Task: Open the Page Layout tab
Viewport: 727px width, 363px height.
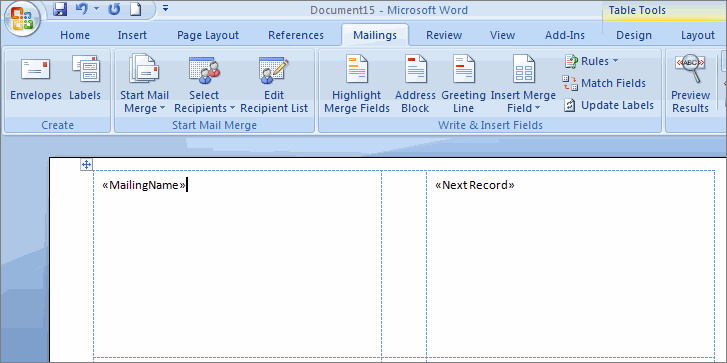Action: [x=208, y=35]
